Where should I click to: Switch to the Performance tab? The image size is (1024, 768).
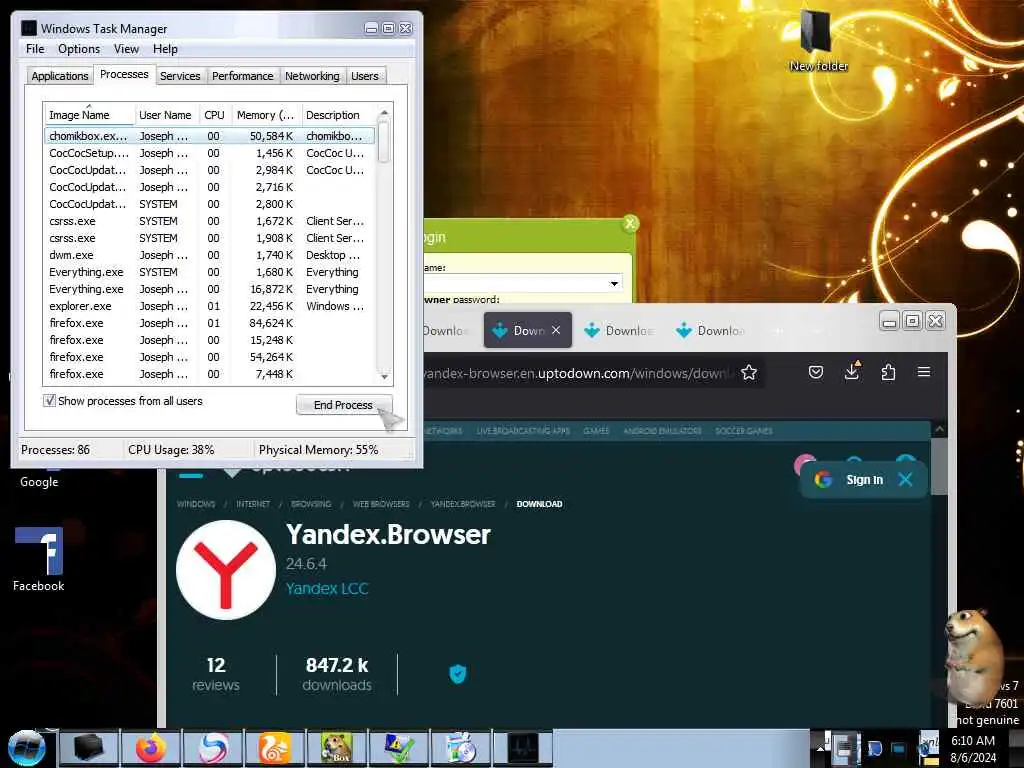[x=242, y=76]
